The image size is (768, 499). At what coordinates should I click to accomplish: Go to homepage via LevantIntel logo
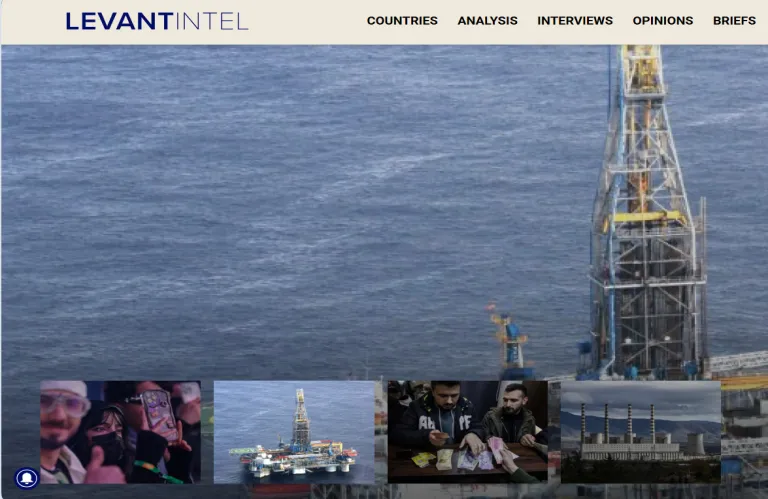click(156, 21)
